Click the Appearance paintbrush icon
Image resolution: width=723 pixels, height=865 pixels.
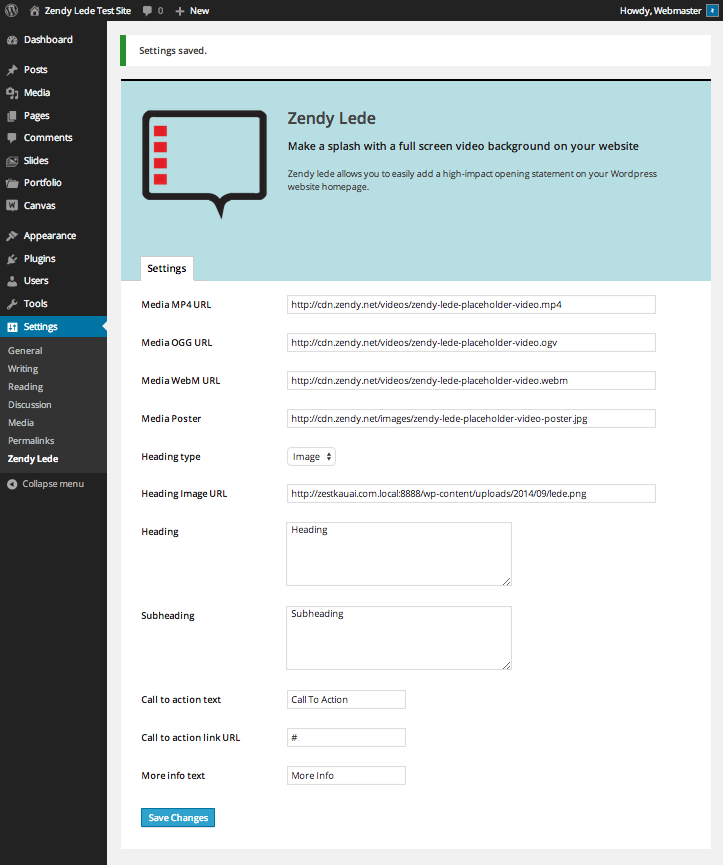[12, 236]
